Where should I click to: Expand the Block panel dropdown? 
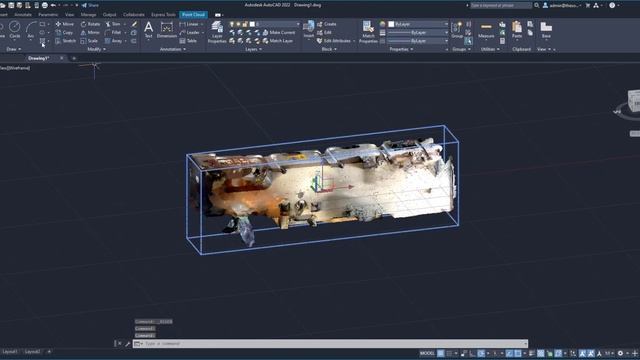tap(329, 49)
